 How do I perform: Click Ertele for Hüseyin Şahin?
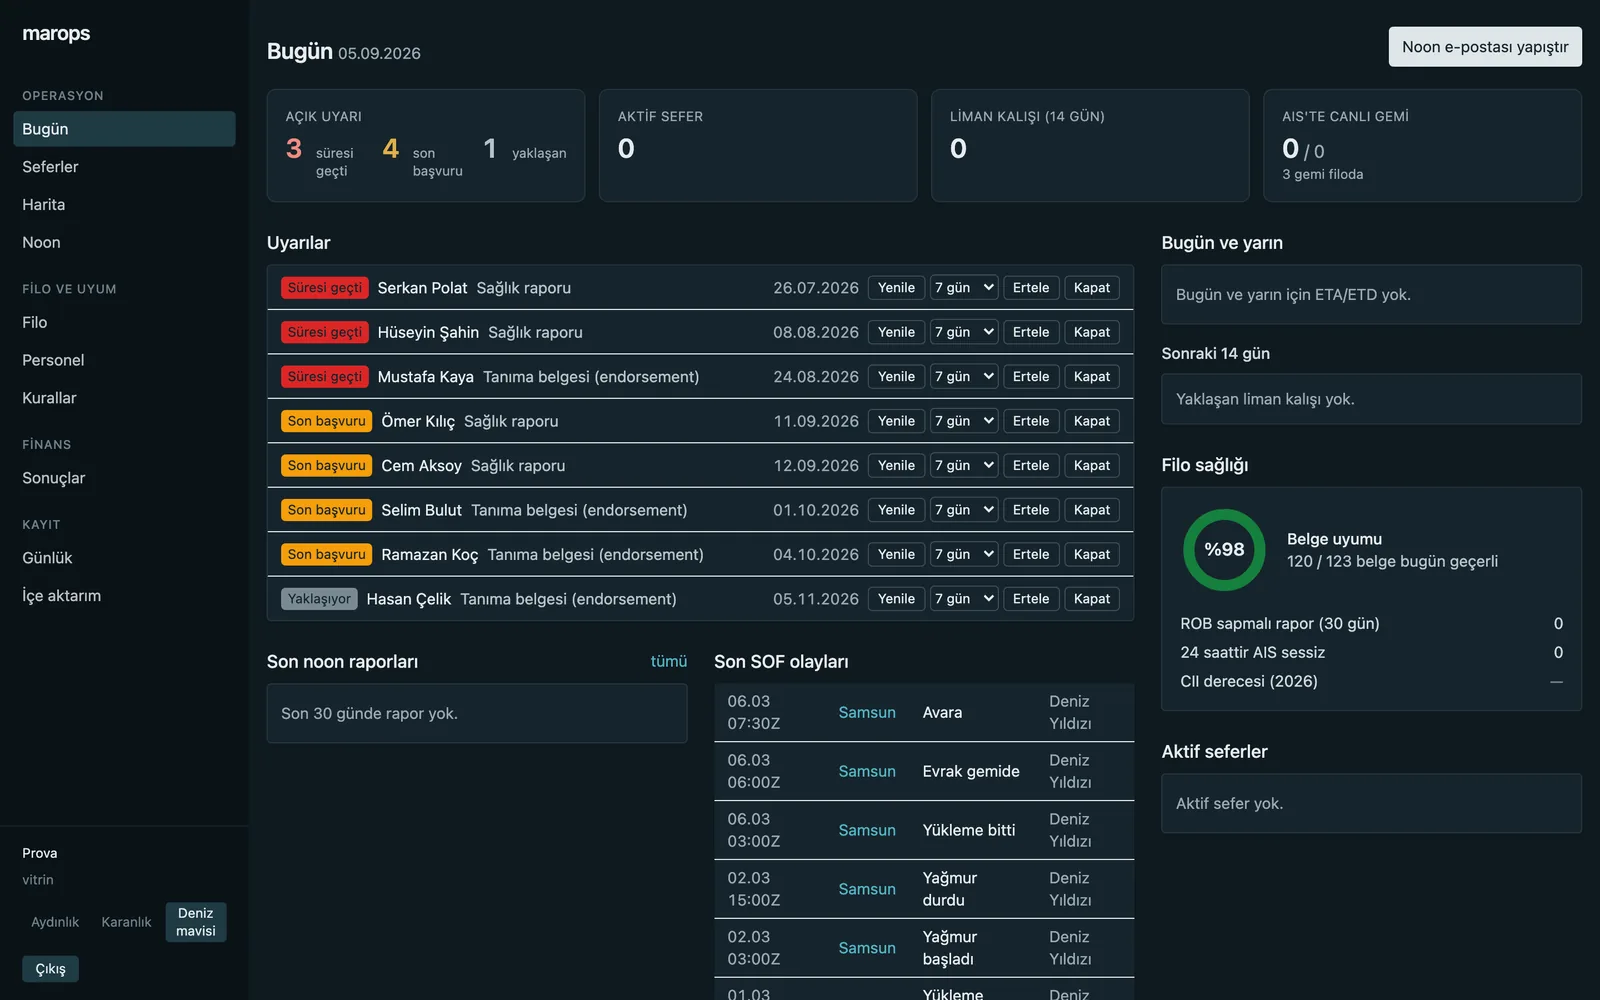tap(1031, 332)
